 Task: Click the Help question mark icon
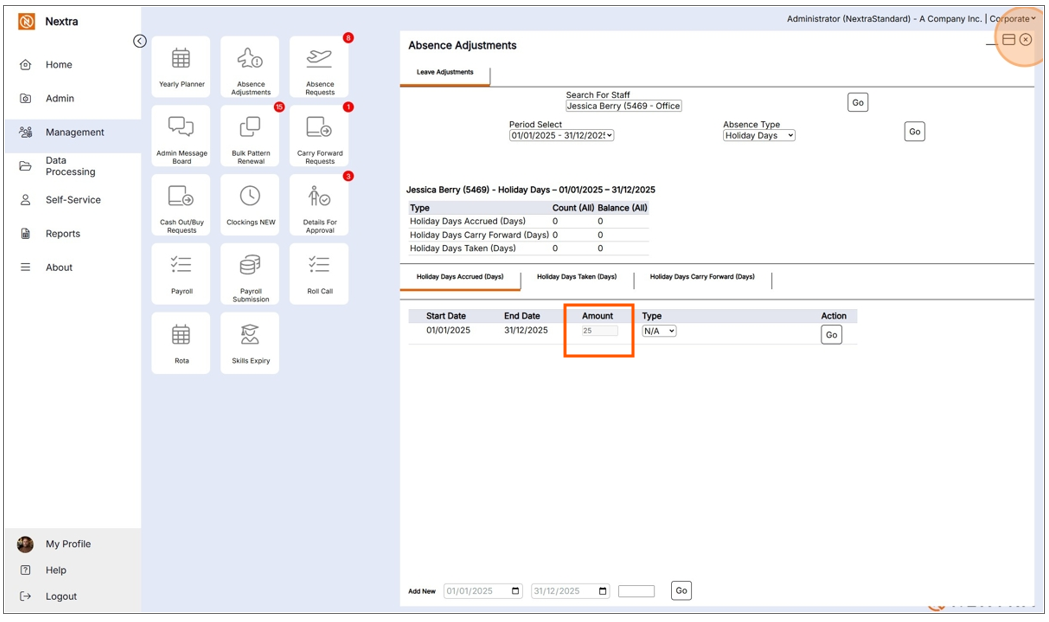tap(25, 571)
